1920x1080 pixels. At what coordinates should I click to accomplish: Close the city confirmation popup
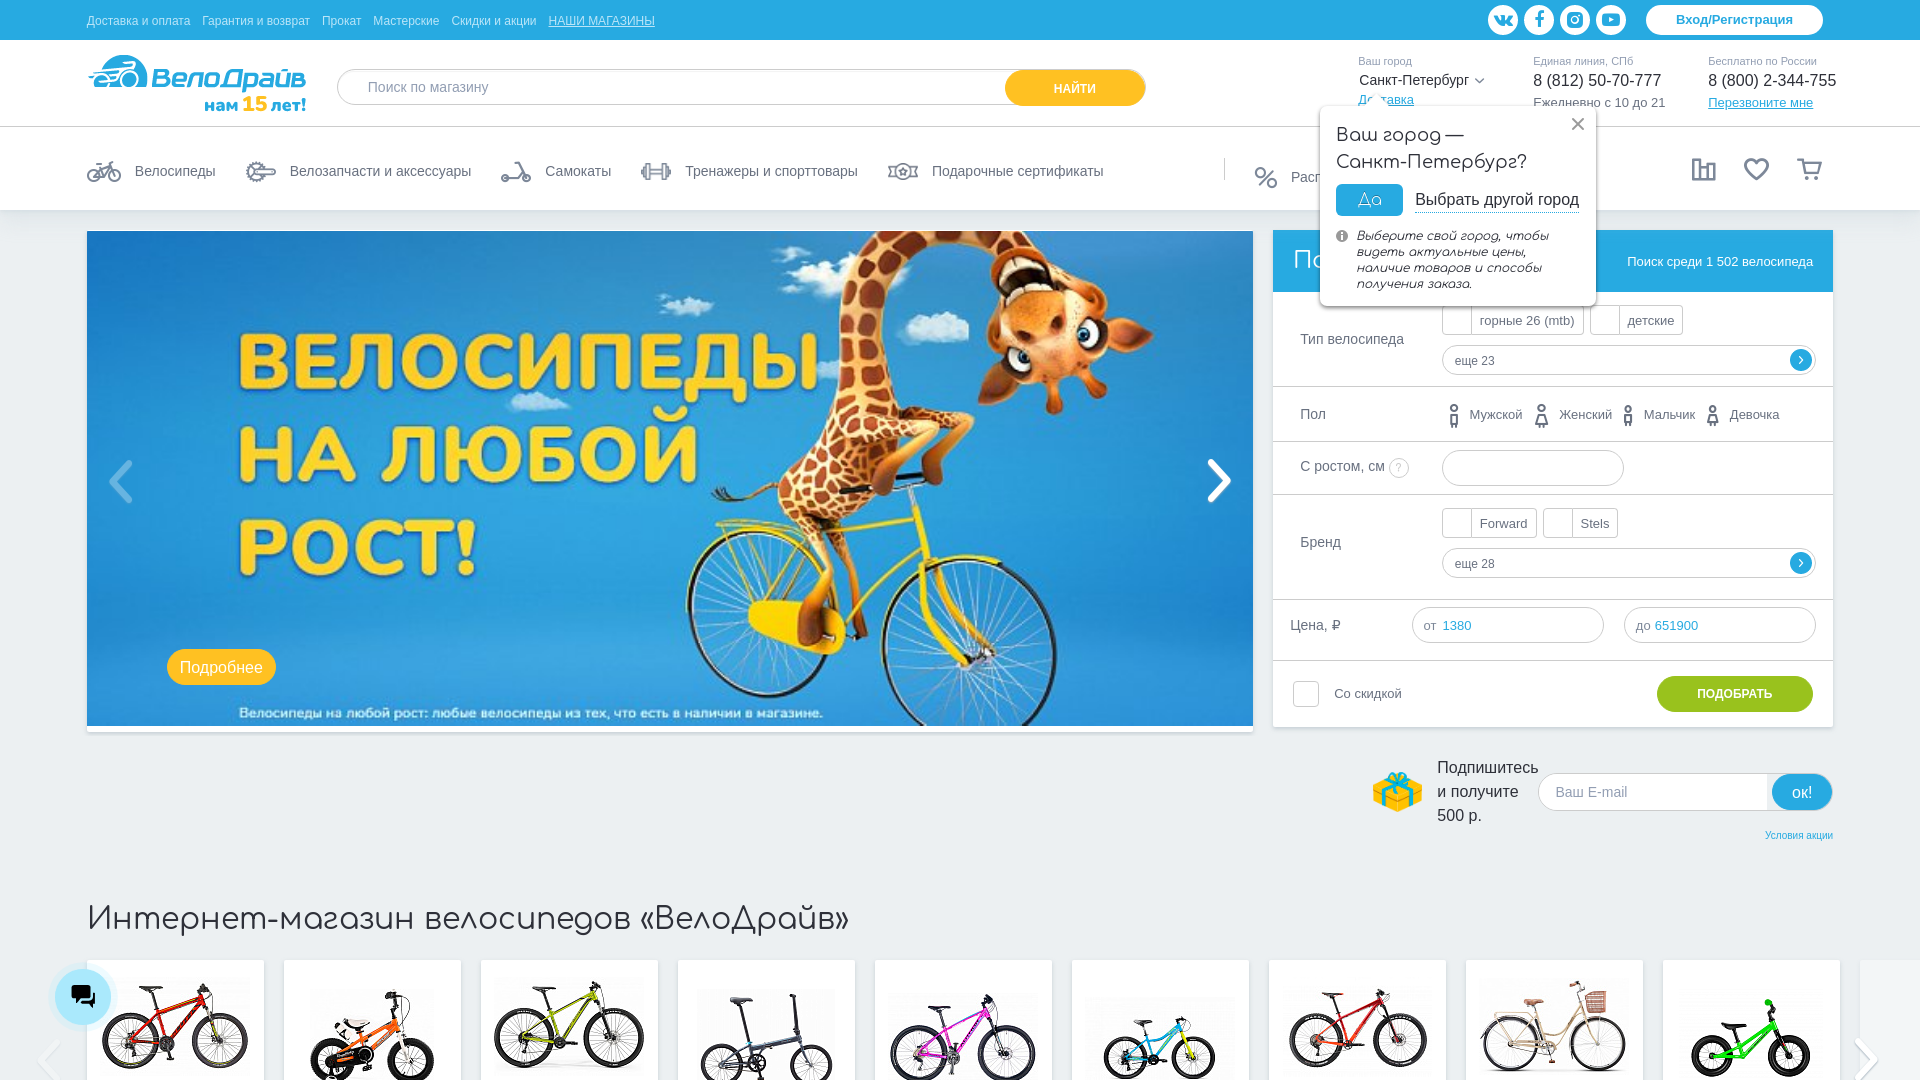(1578, 124)
